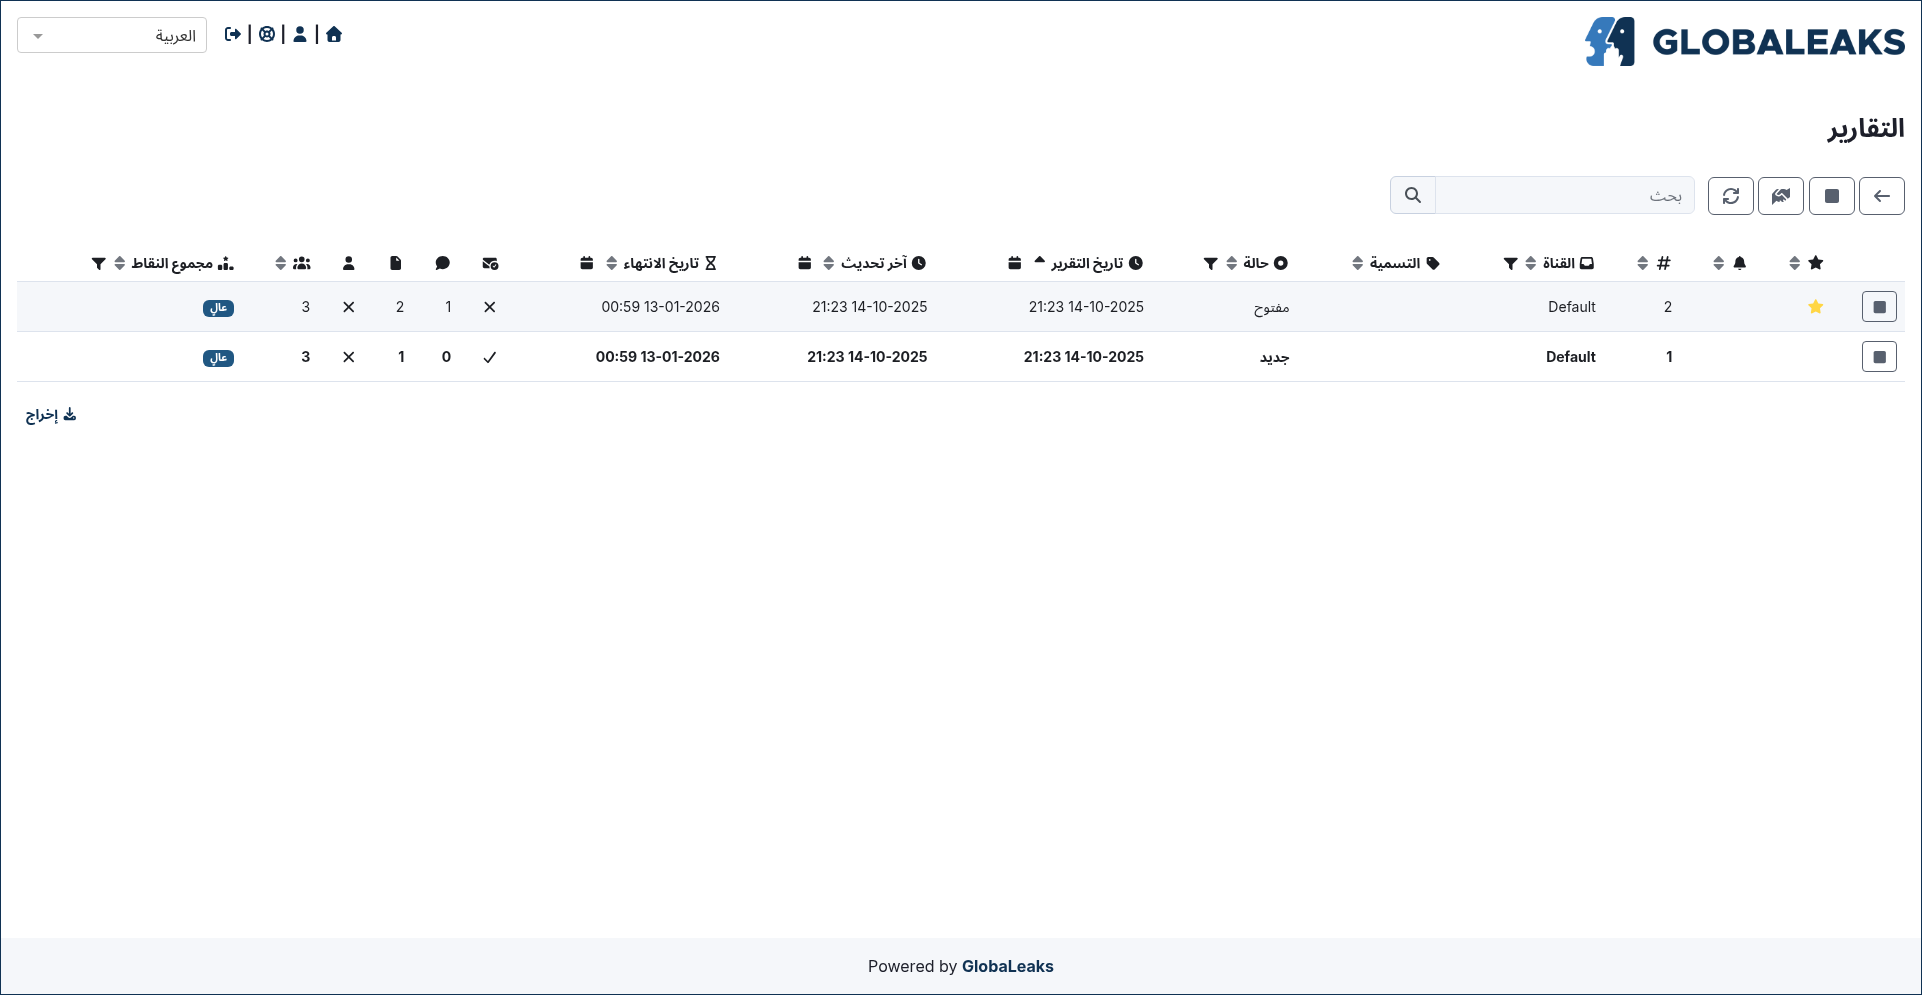
Task: Refresh the reports list
Action: click(1731, 196)
